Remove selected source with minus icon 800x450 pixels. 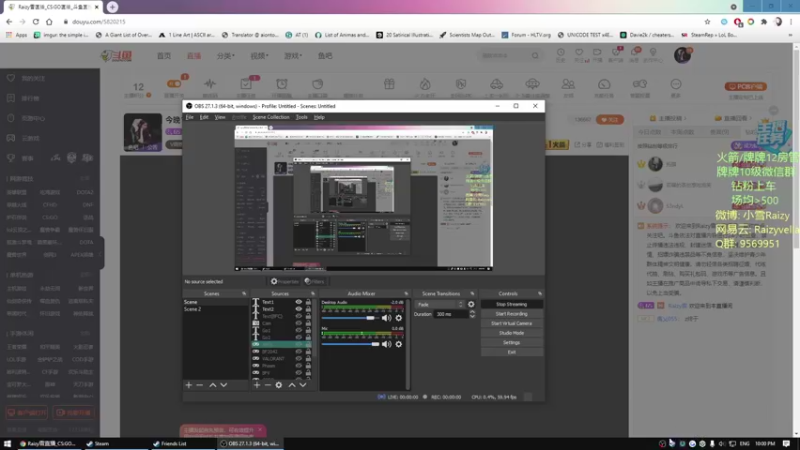[267, 385]
